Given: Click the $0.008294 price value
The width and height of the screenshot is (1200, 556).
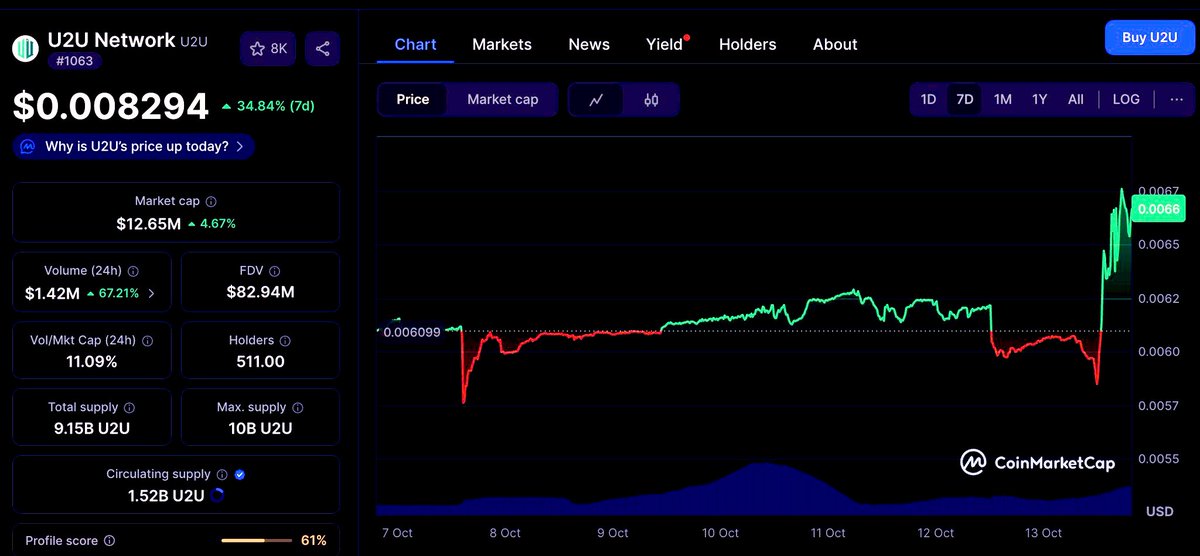Looking at the screenshot, I should point(111,106).
